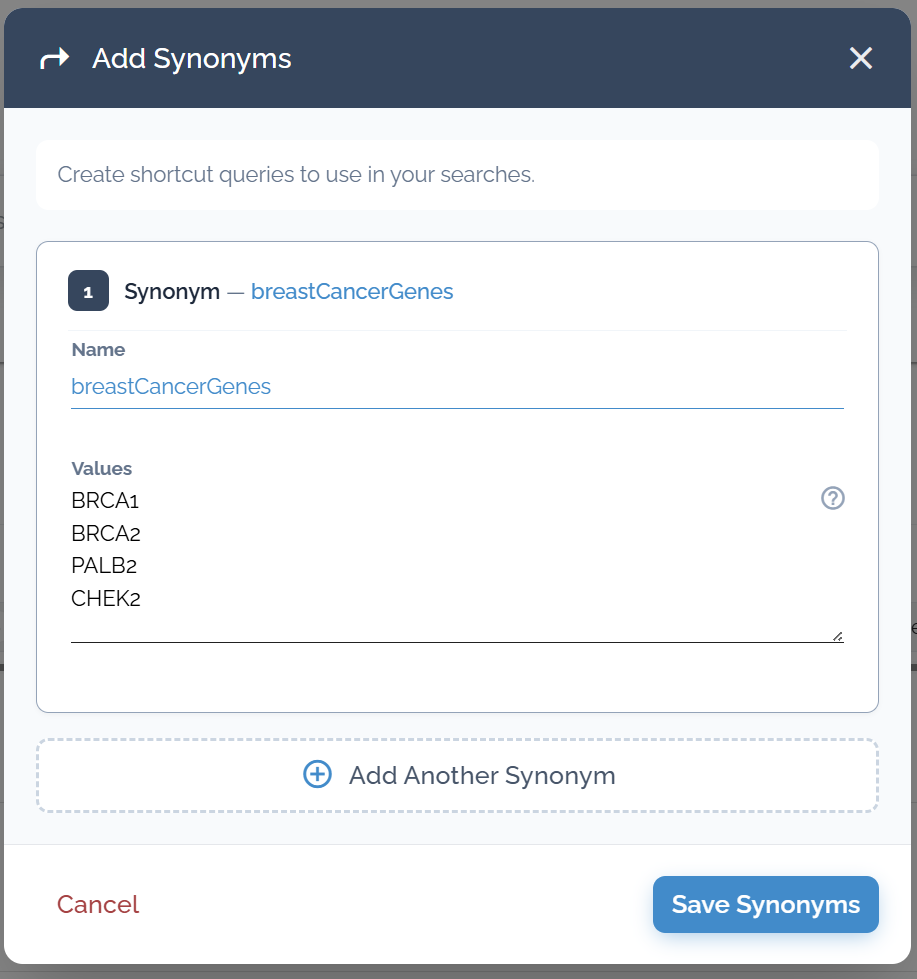Click the Add Another Synonym label
This screenshot has height=979, width=917.
pyautogui.click(x=481, y=775)
